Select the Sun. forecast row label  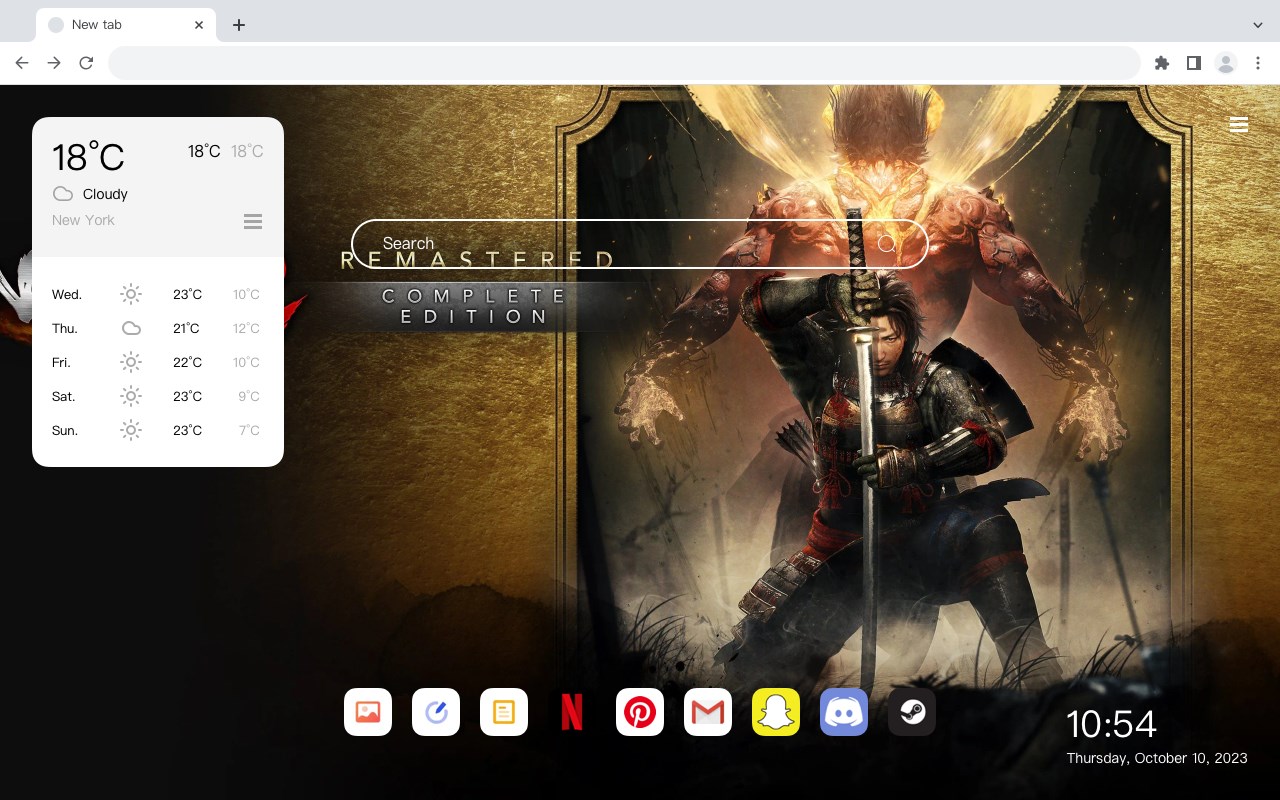[65, 430]
